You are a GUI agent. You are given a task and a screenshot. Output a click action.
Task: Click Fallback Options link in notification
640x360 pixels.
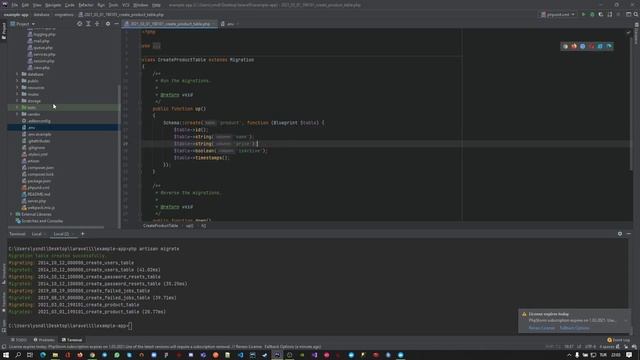click(574, 328)
